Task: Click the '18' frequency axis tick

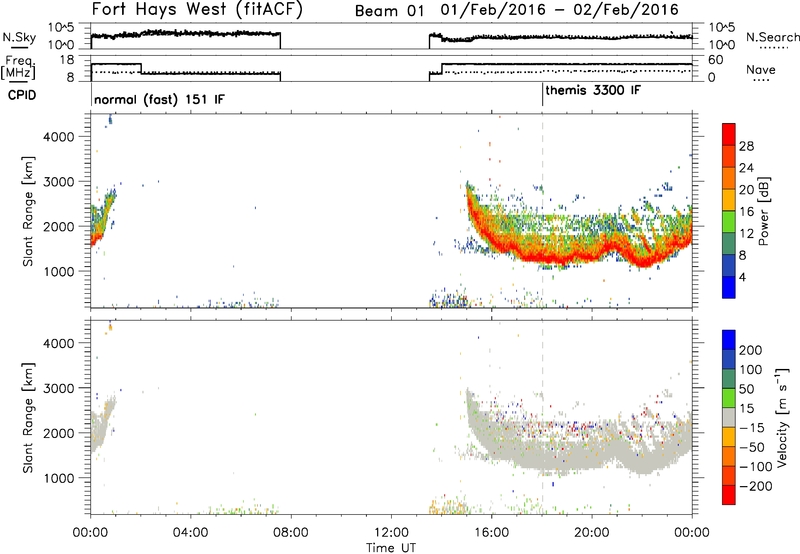Action: [67, 60]
